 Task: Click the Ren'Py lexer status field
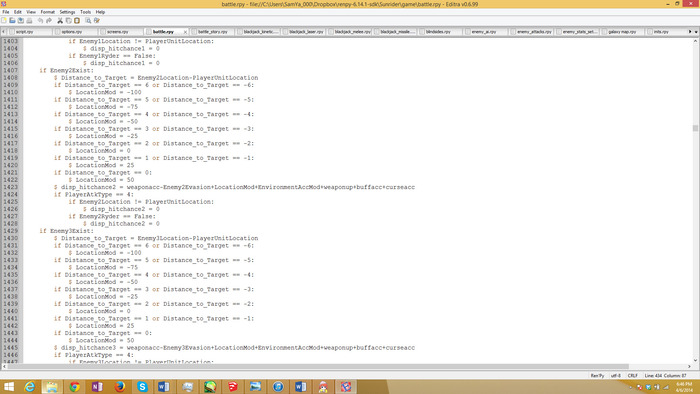click(597, 376)
